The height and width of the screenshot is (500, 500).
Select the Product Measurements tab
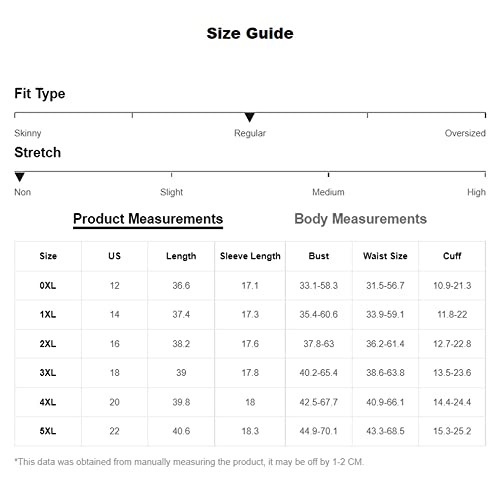click(x=148, y=219)
